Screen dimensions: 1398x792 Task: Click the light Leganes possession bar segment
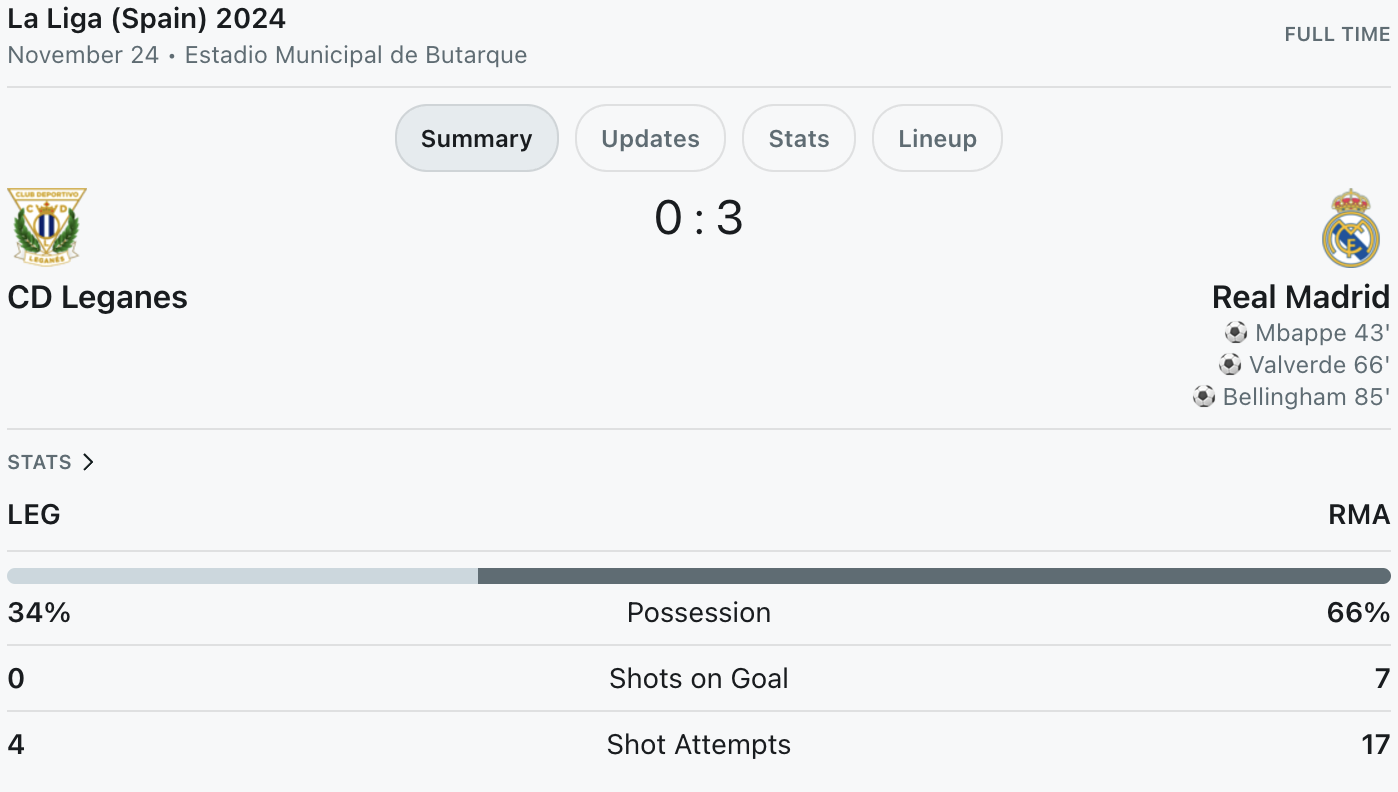[x=243, y=576]
